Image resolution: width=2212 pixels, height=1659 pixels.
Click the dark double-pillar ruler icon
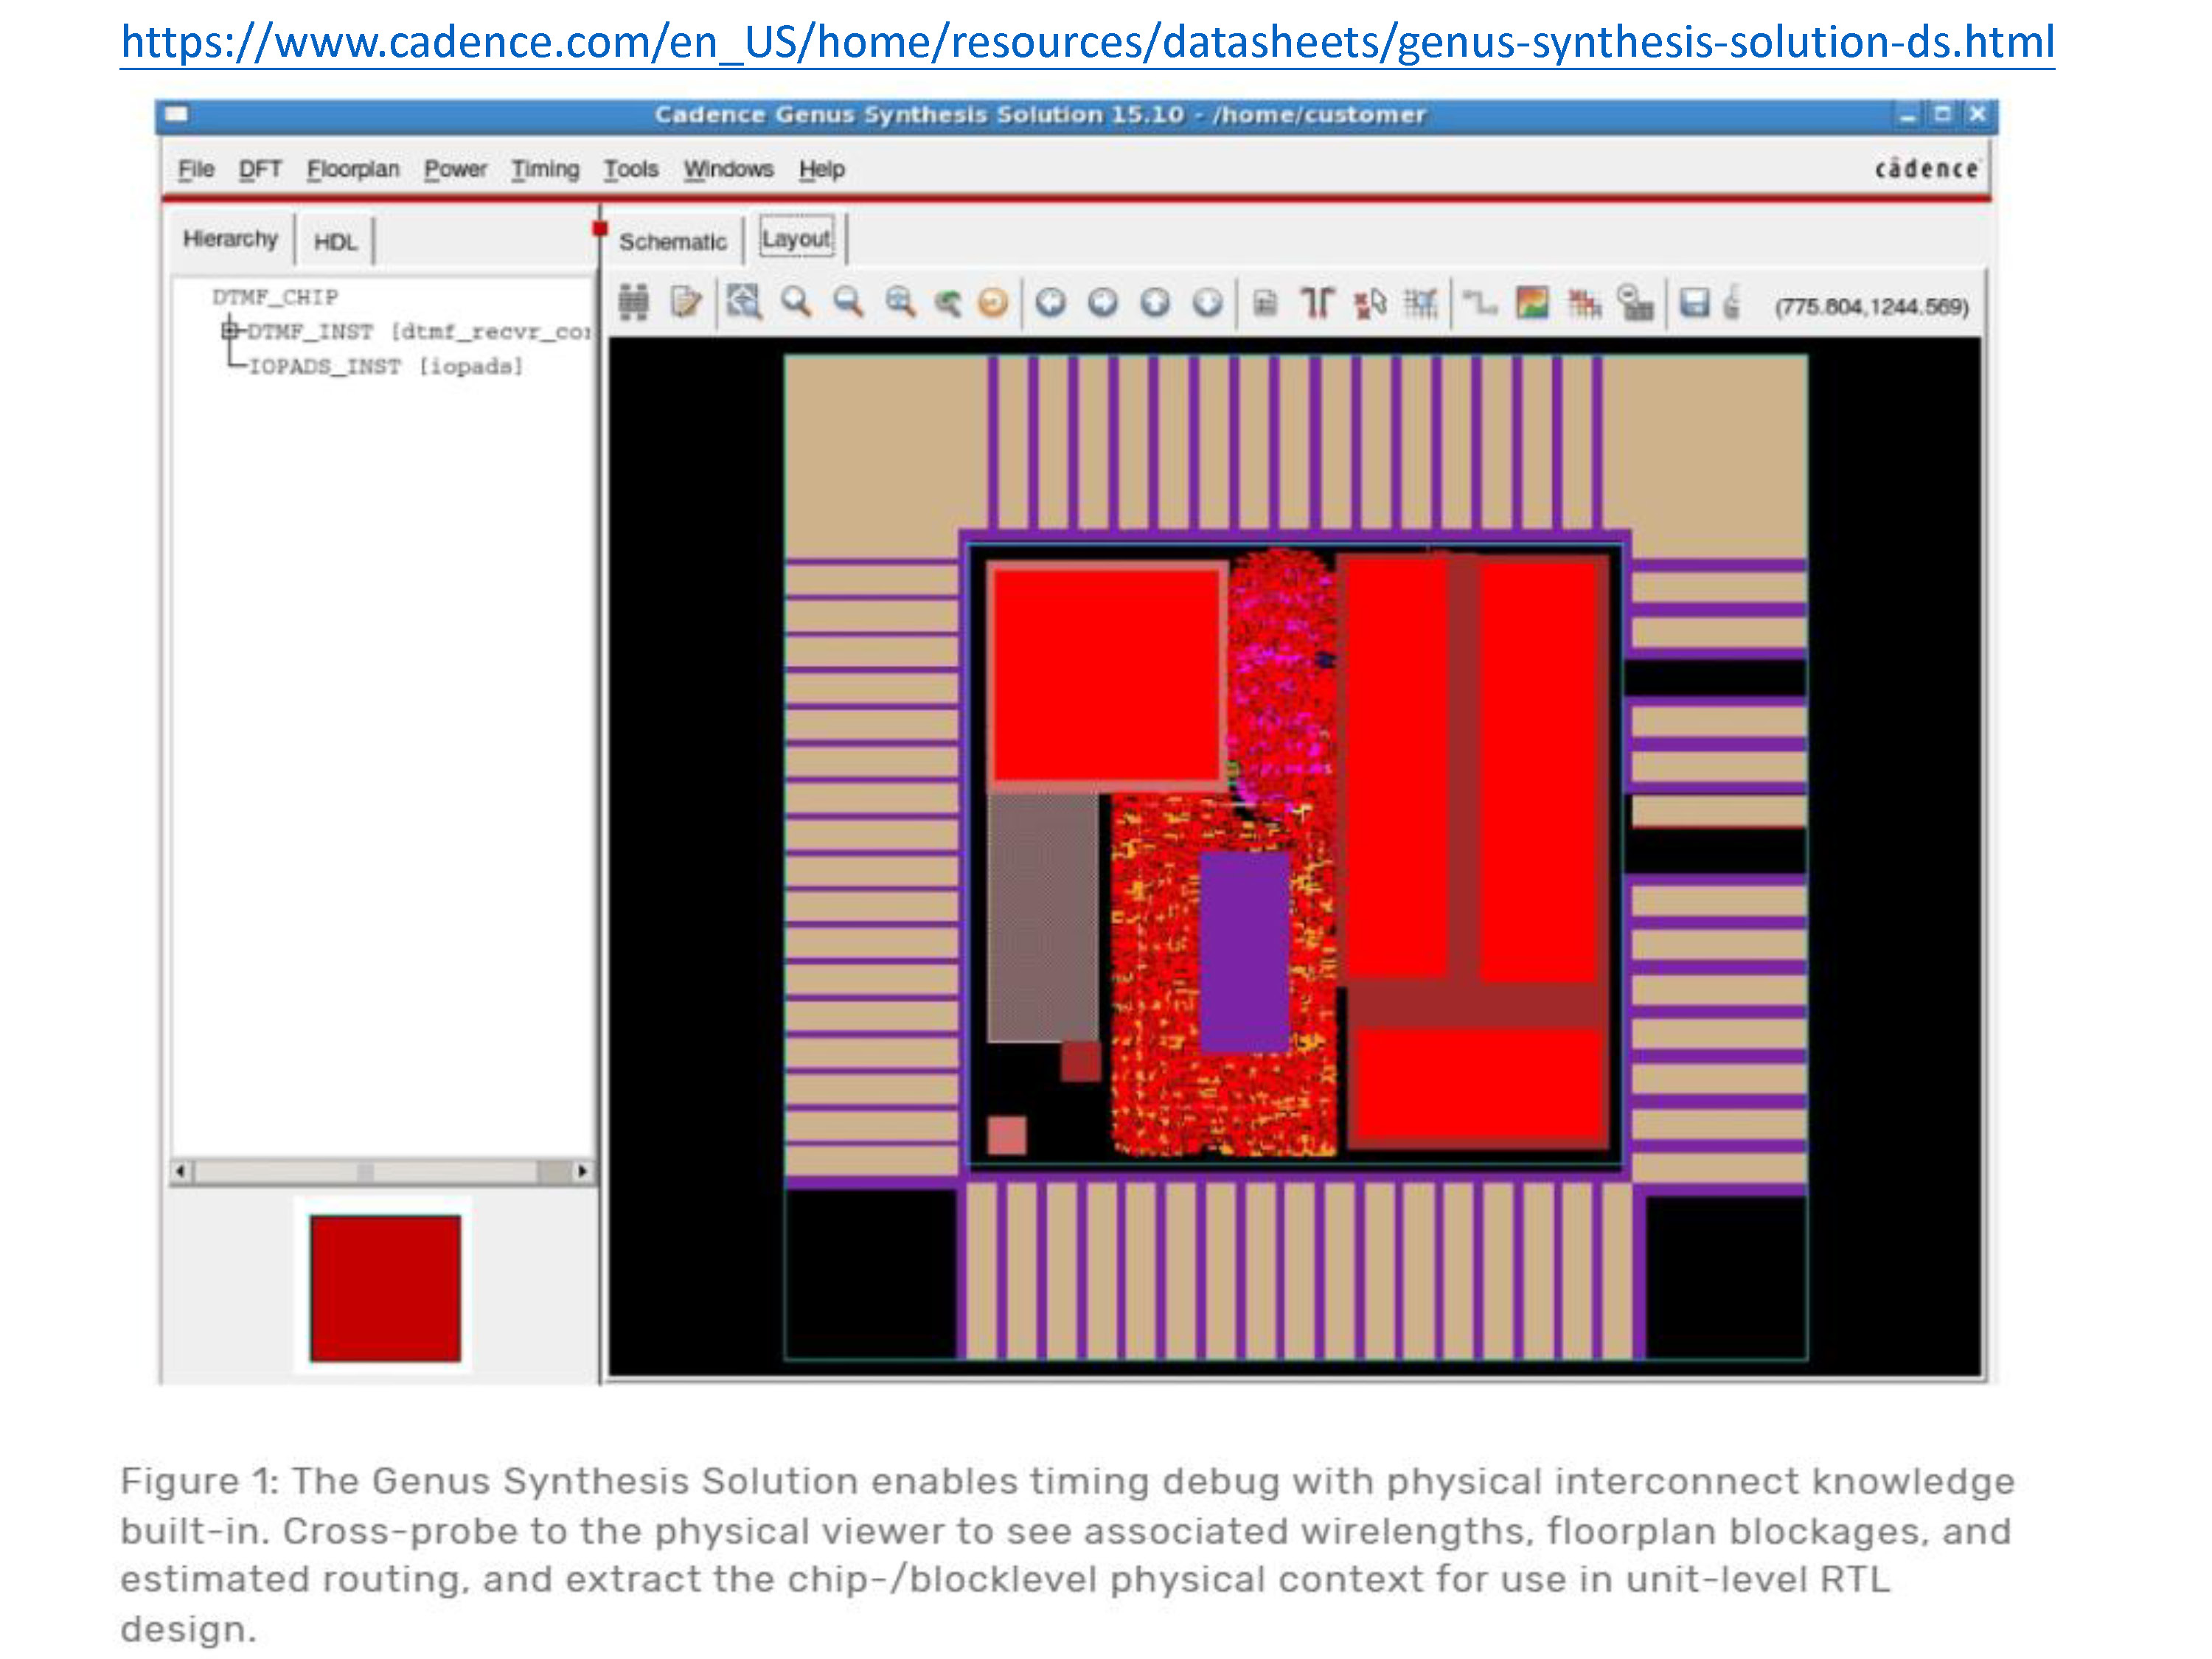[1317, 302]
